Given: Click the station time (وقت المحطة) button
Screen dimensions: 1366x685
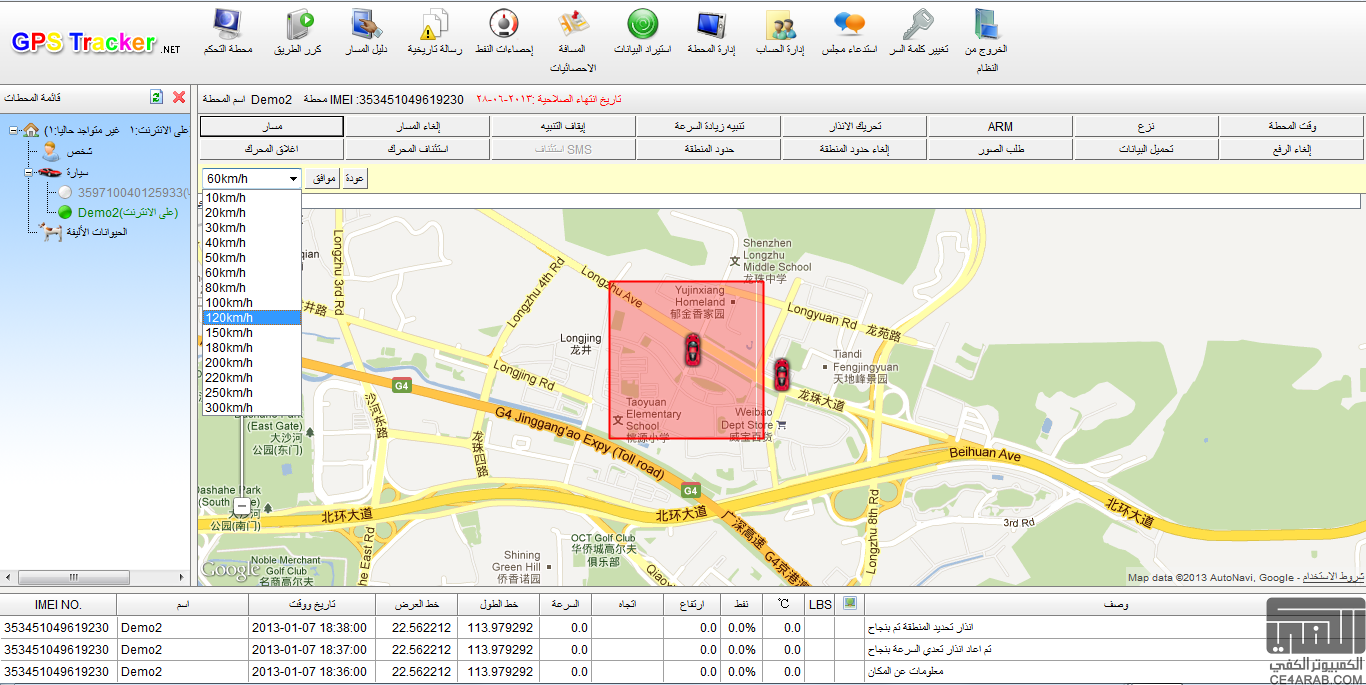Looking at the screenshot, I should [1292, 126].
